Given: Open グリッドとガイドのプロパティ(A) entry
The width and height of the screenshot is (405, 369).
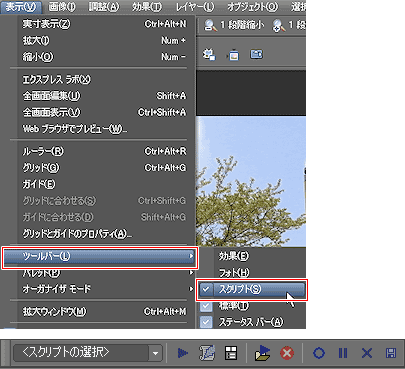Looking at the screenshot, I should click(x=100, y=233).
